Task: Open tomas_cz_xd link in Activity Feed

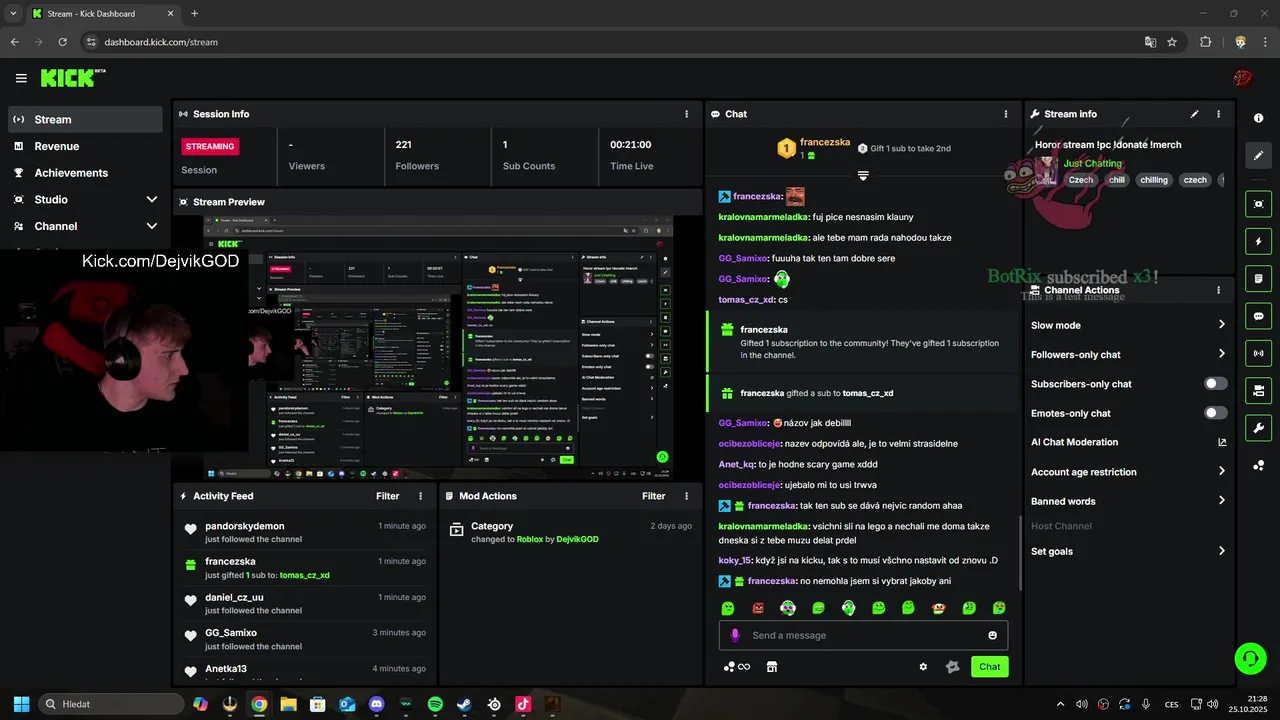Action: click(304, 575)
